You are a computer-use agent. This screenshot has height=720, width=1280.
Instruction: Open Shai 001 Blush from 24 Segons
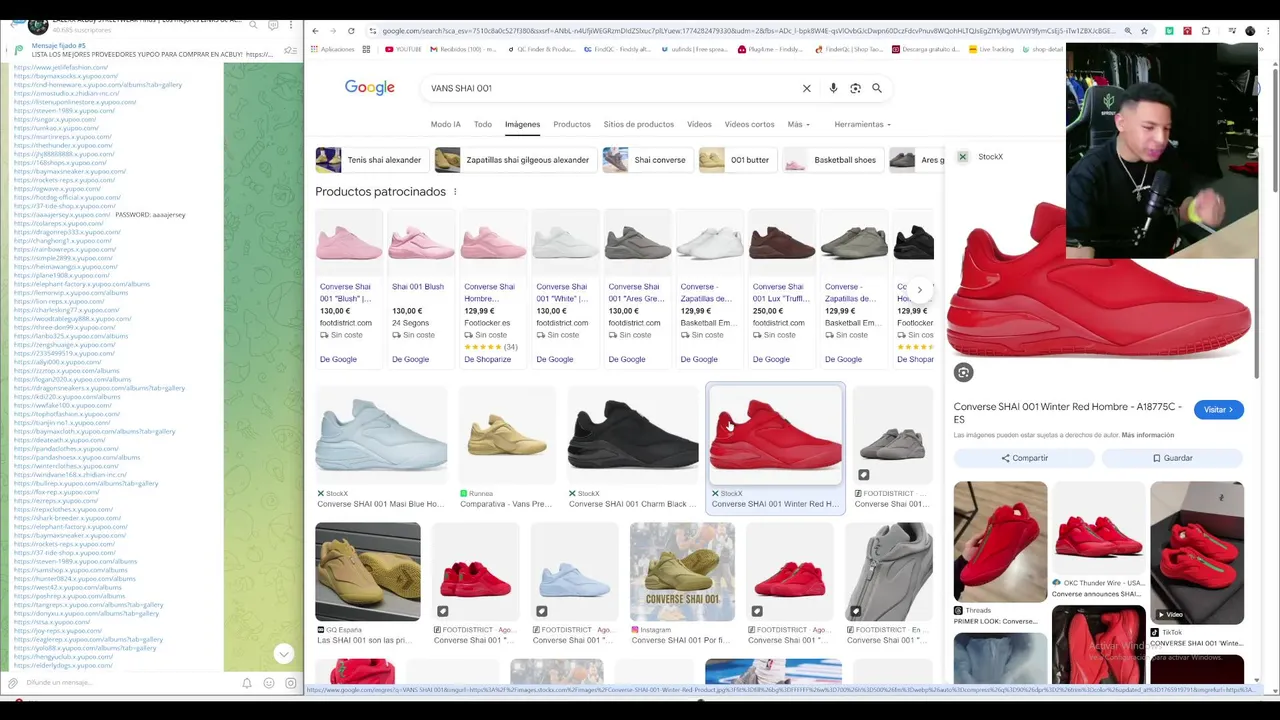421,291
